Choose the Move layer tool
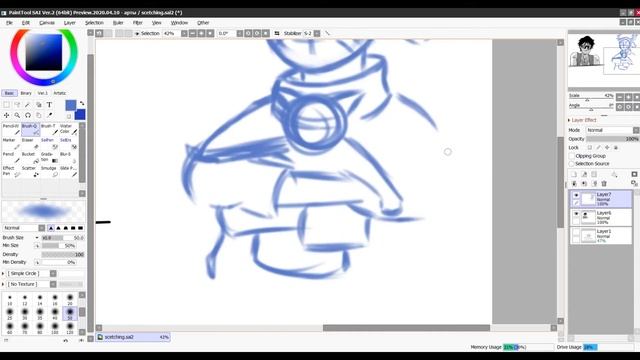Viewport: 640px width, 360px height. 7,116
